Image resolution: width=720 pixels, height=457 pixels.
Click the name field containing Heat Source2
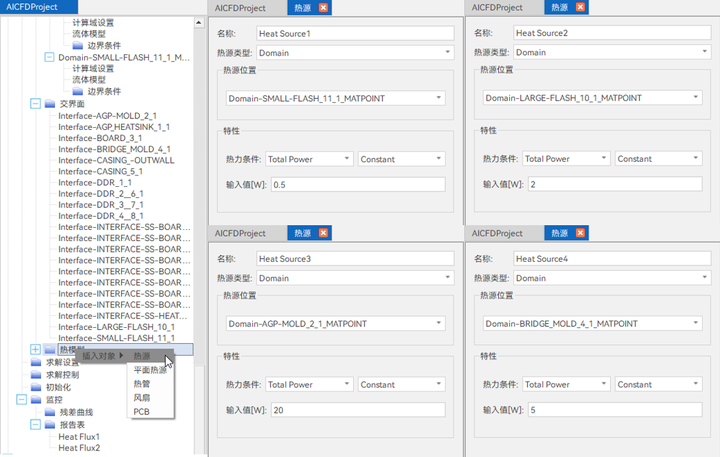[612, 33]
